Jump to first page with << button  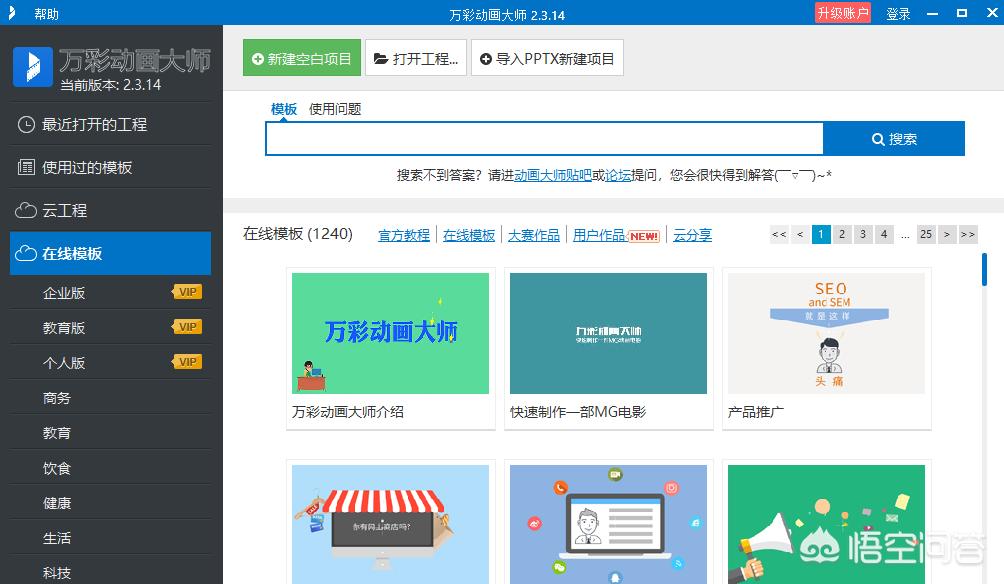pyautogui.click(x=779, y=234)
